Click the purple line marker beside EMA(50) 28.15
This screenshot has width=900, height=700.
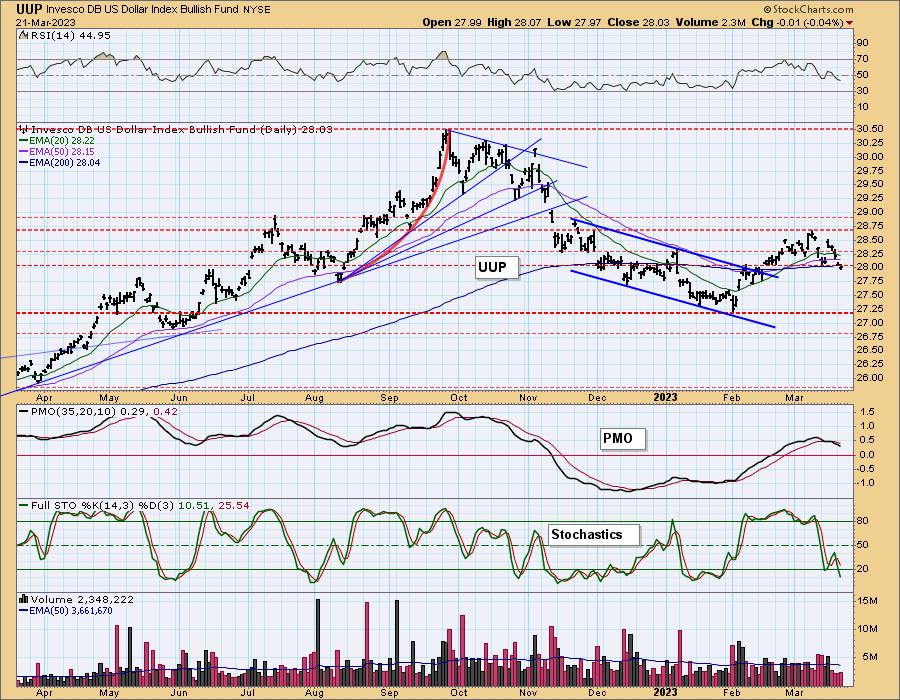[x=24, y=151]
